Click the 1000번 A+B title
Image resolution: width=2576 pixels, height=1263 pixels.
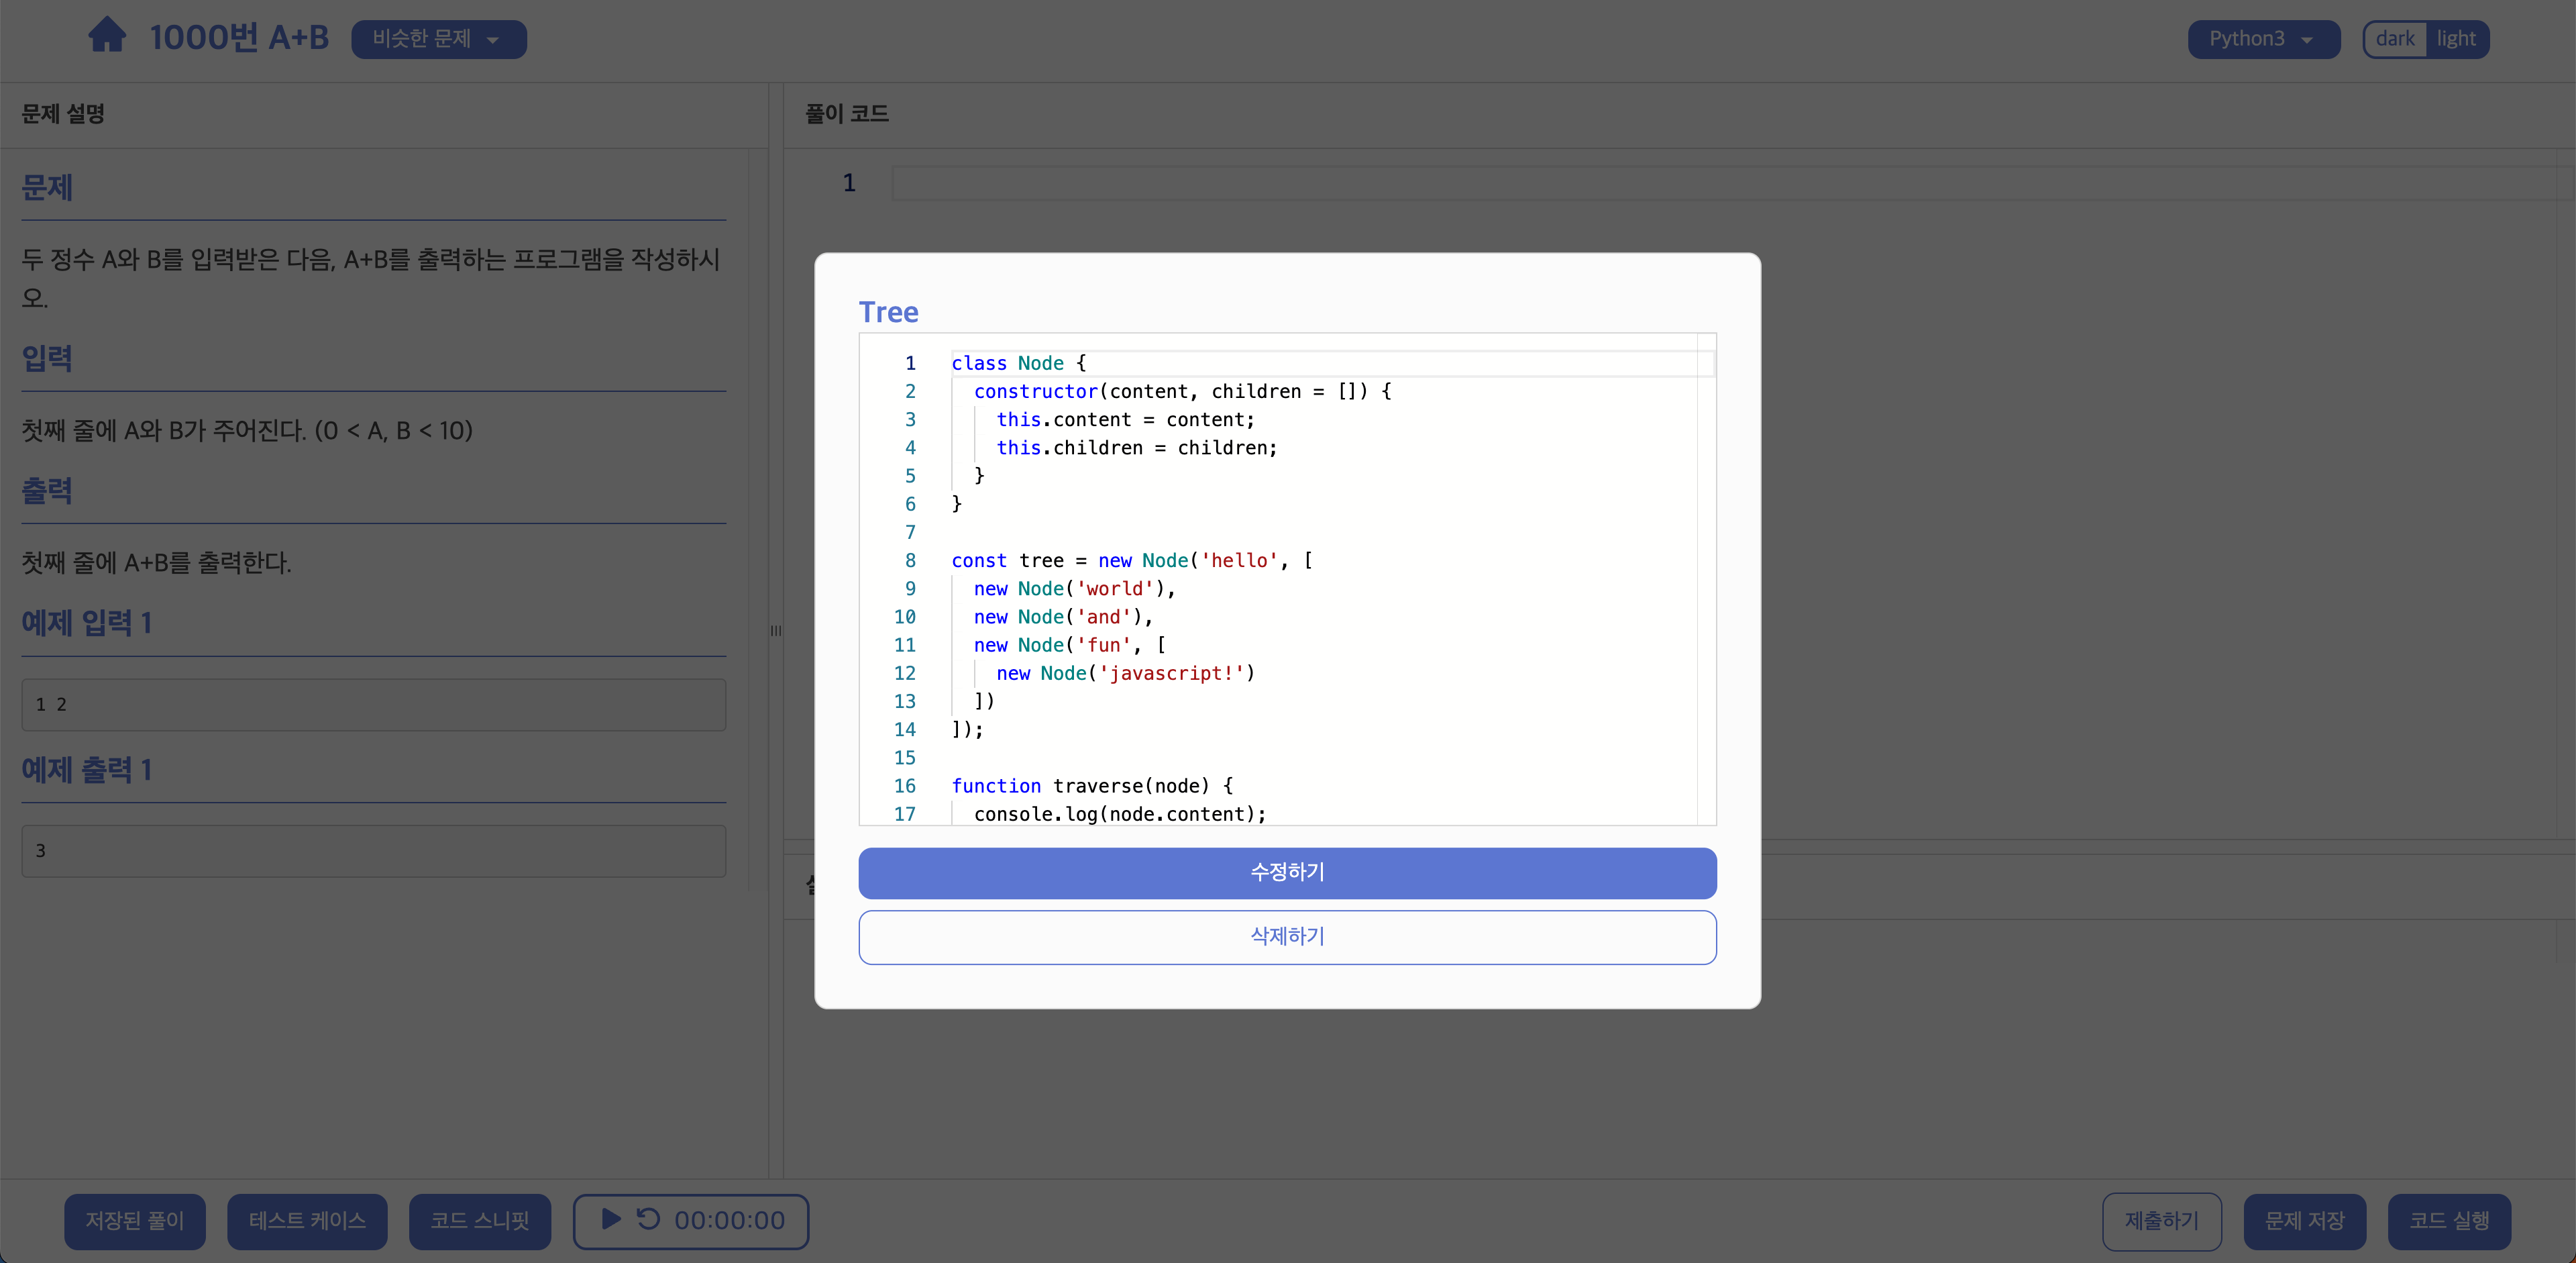[x=239, y=38]
